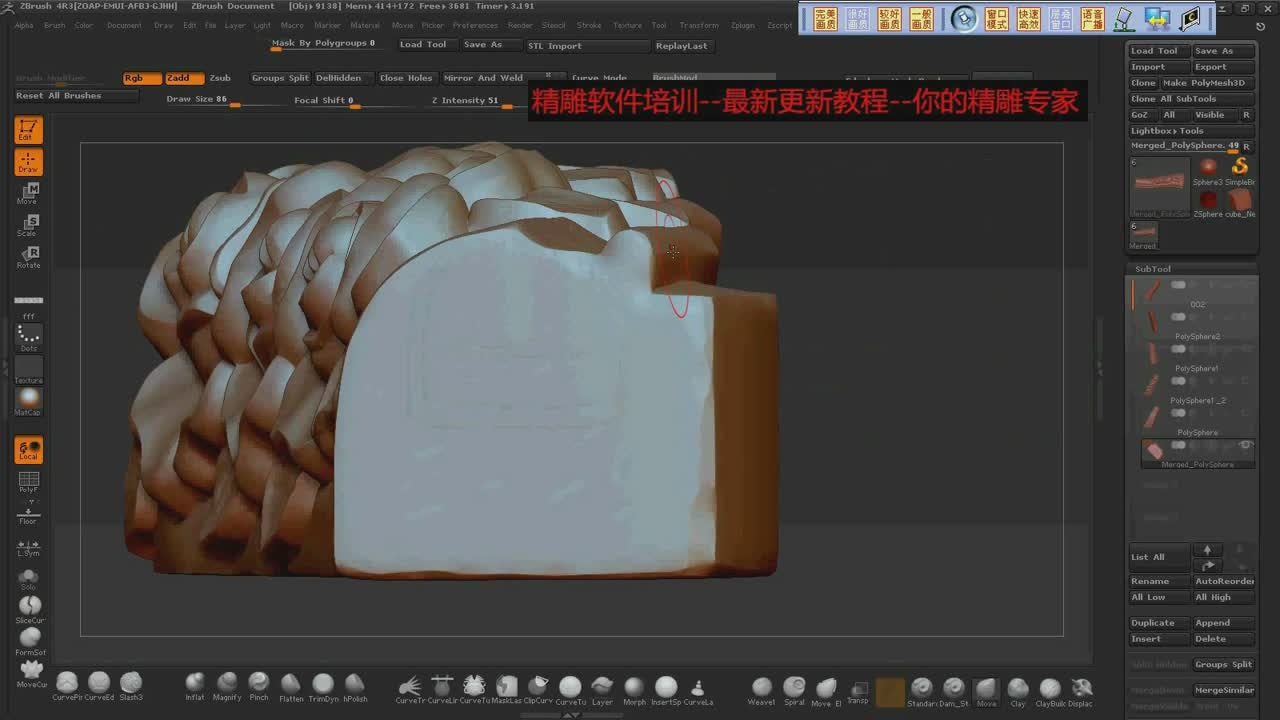The image size is (1280, 720).
Task: Open the Dots stroke type picker
Action: click(28, 338)
